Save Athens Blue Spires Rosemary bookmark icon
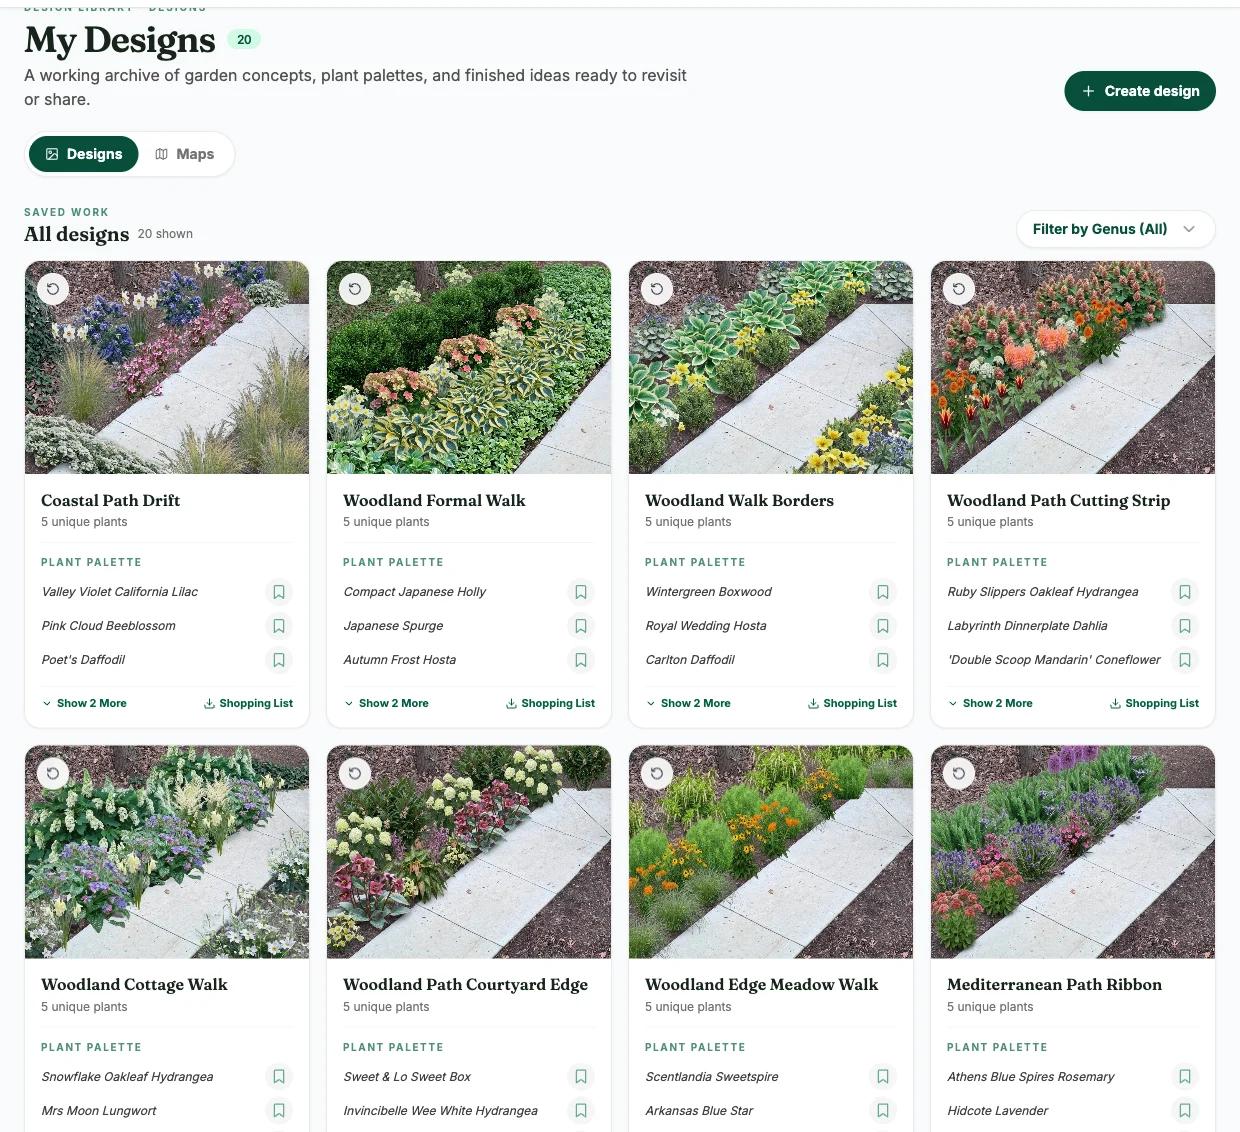The width and height of the screenshot is (1240, 1132). click(x=1185, y=1077)
